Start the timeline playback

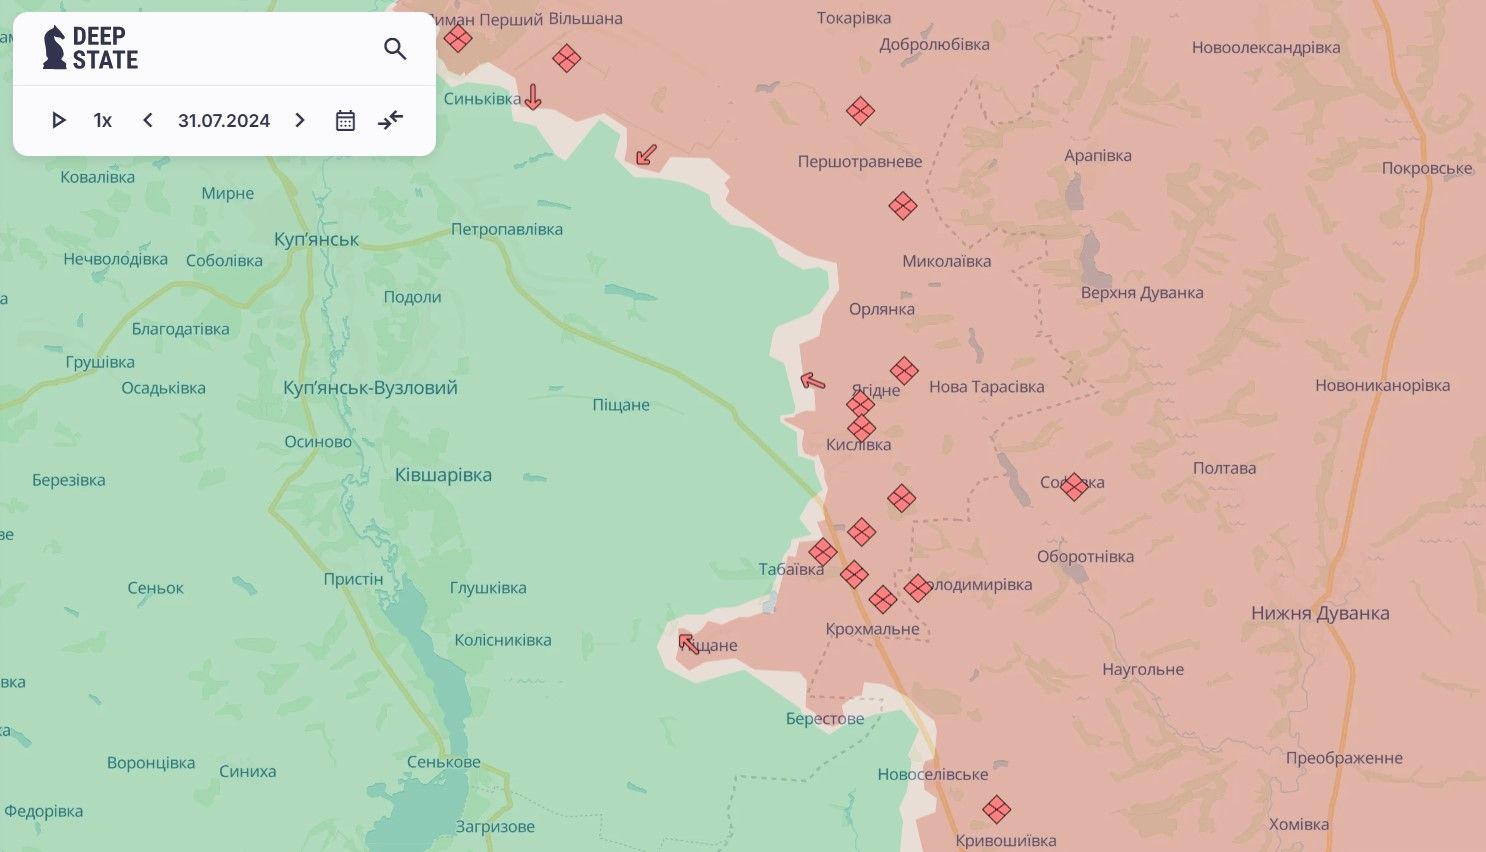[x=58, y=120]
